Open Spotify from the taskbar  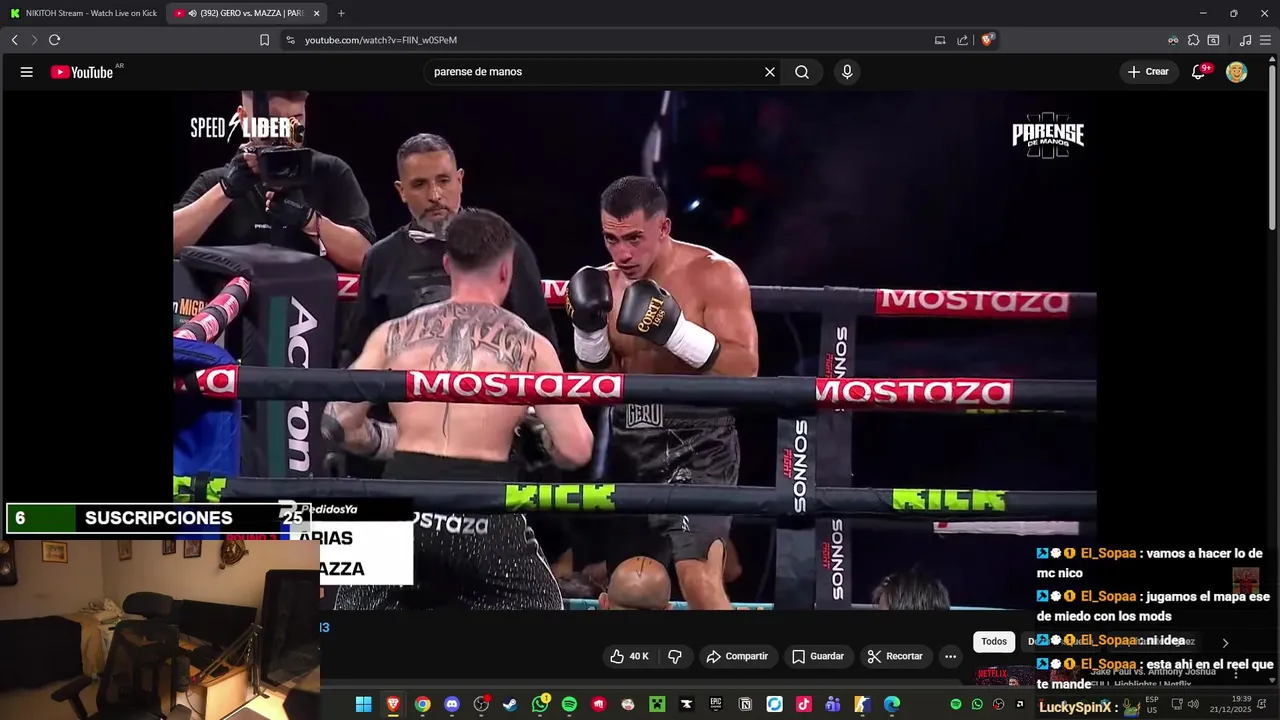pyautogui.click(x=569, y=704)
